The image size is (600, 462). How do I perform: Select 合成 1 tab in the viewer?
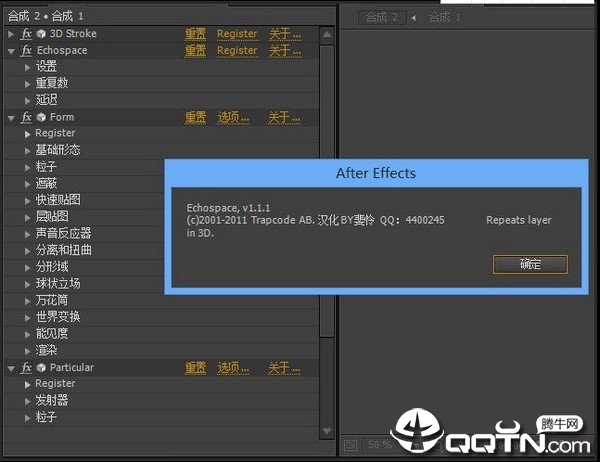pyautogui.click(x=445, y=17)
